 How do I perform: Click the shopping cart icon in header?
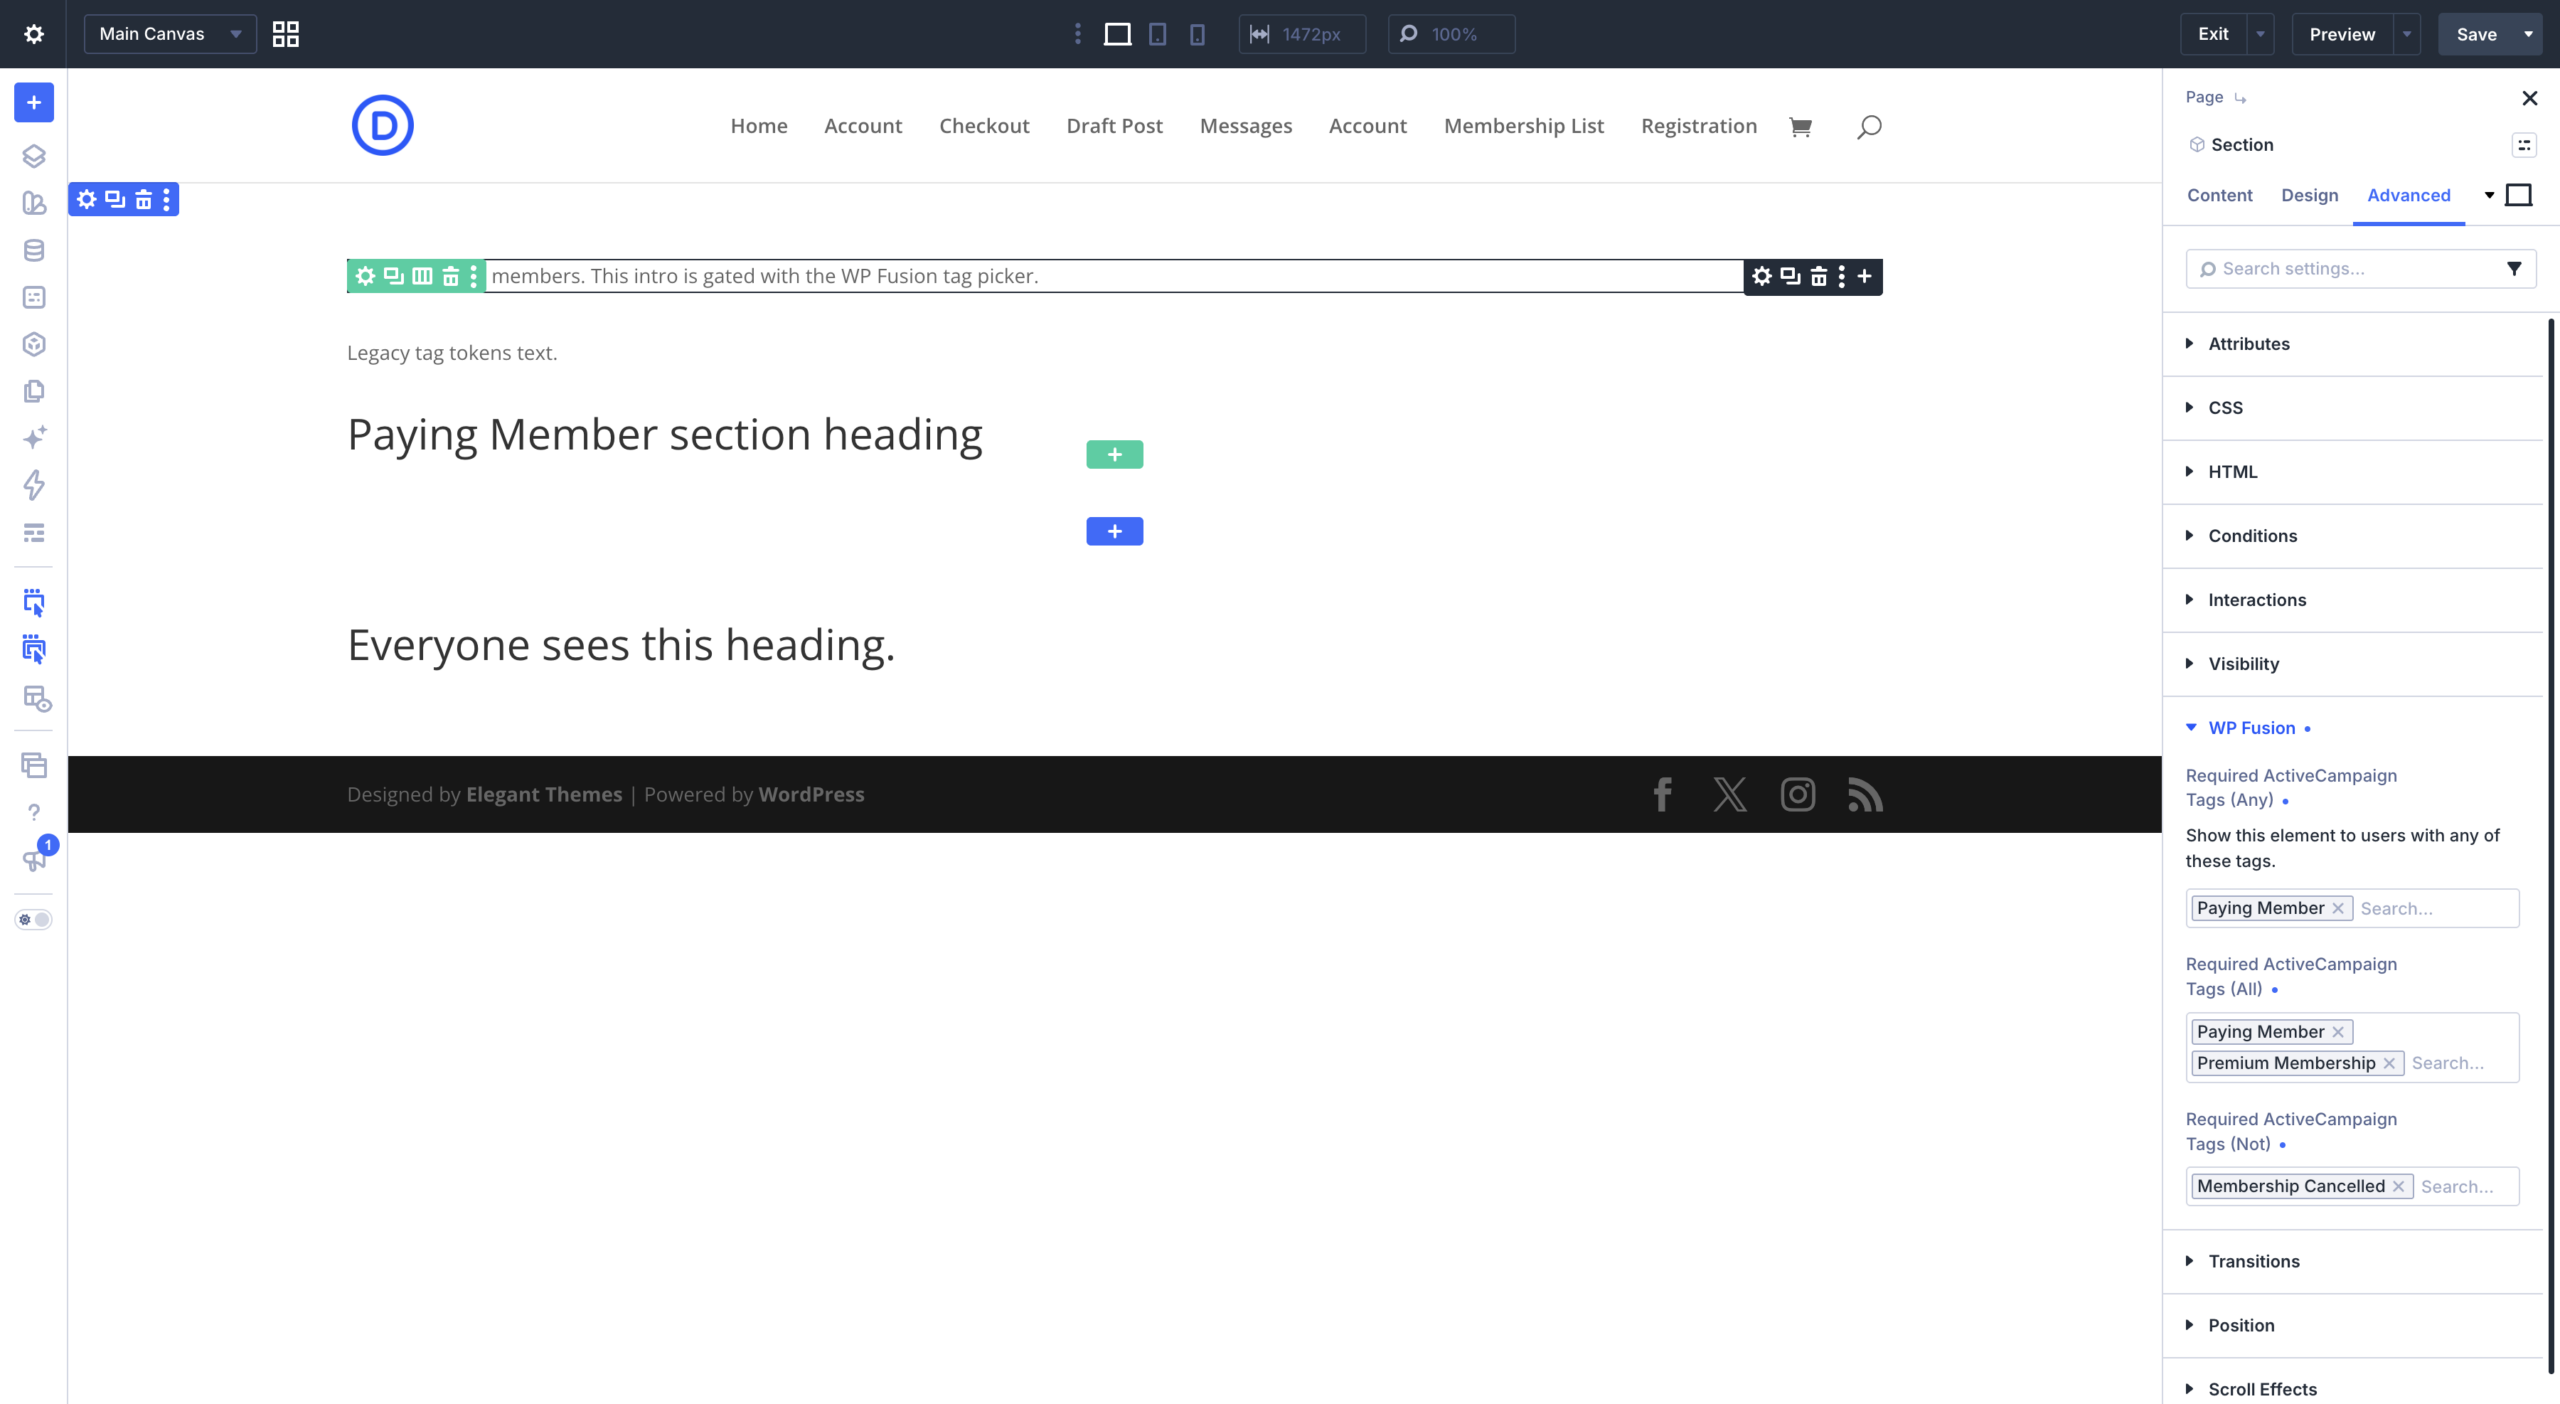1800,127
